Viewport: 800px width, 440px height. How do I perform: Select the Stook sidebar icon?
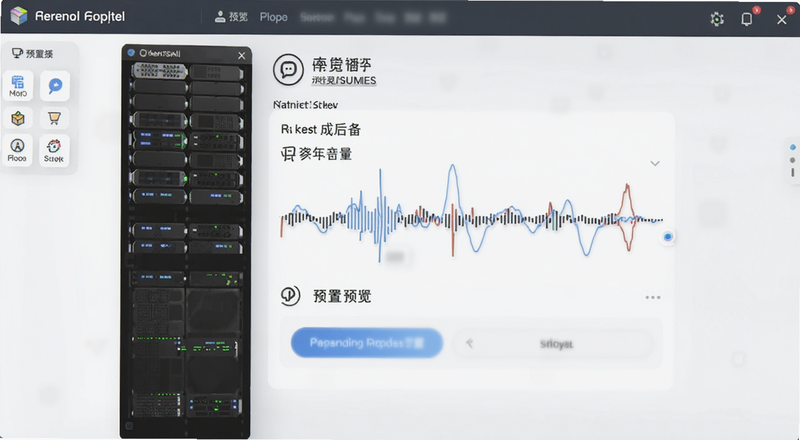pyautogui.click(x=54, y=150)
